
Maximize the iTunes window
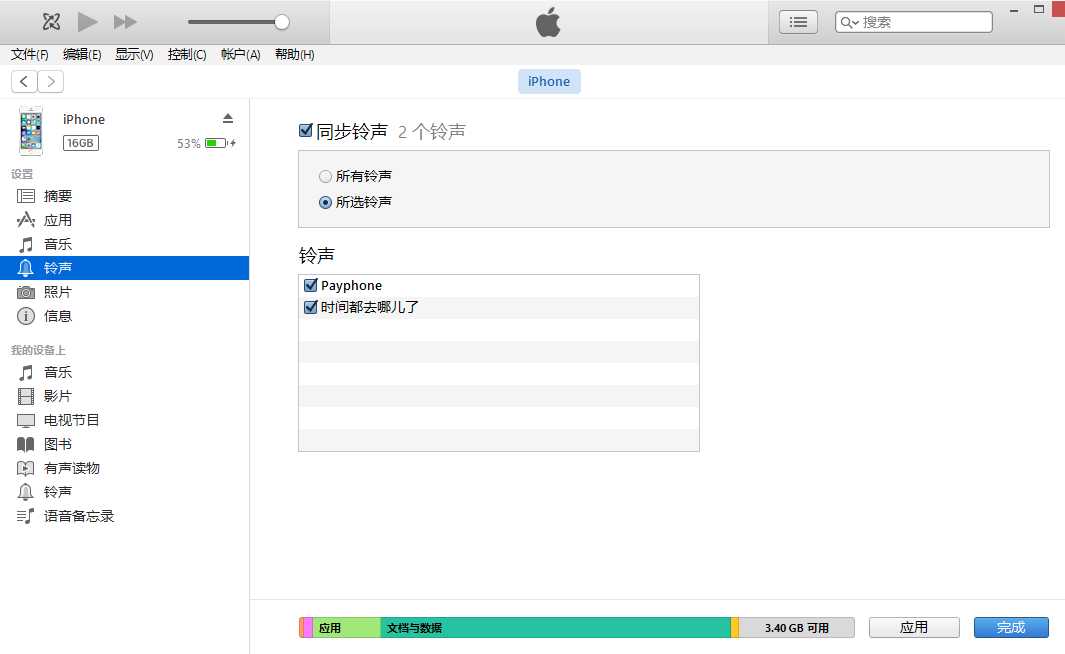1039,10
